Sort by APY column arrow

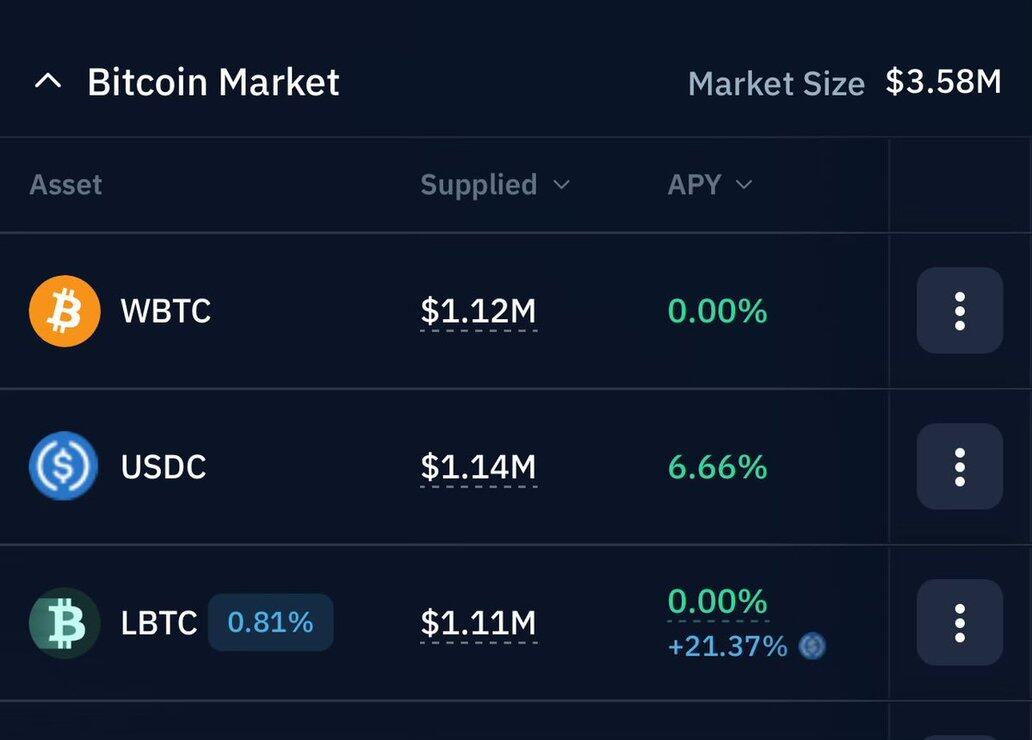point(744,185)
